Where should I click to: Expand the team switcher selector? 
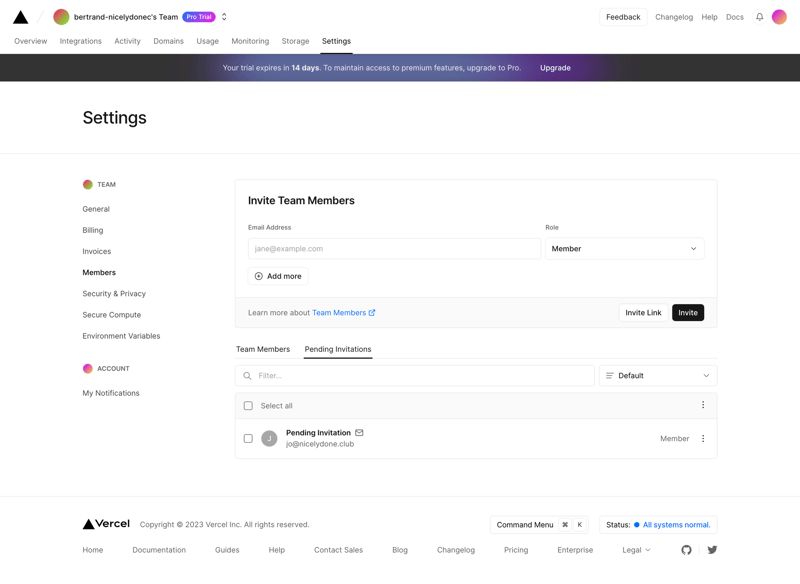[224, 16]
